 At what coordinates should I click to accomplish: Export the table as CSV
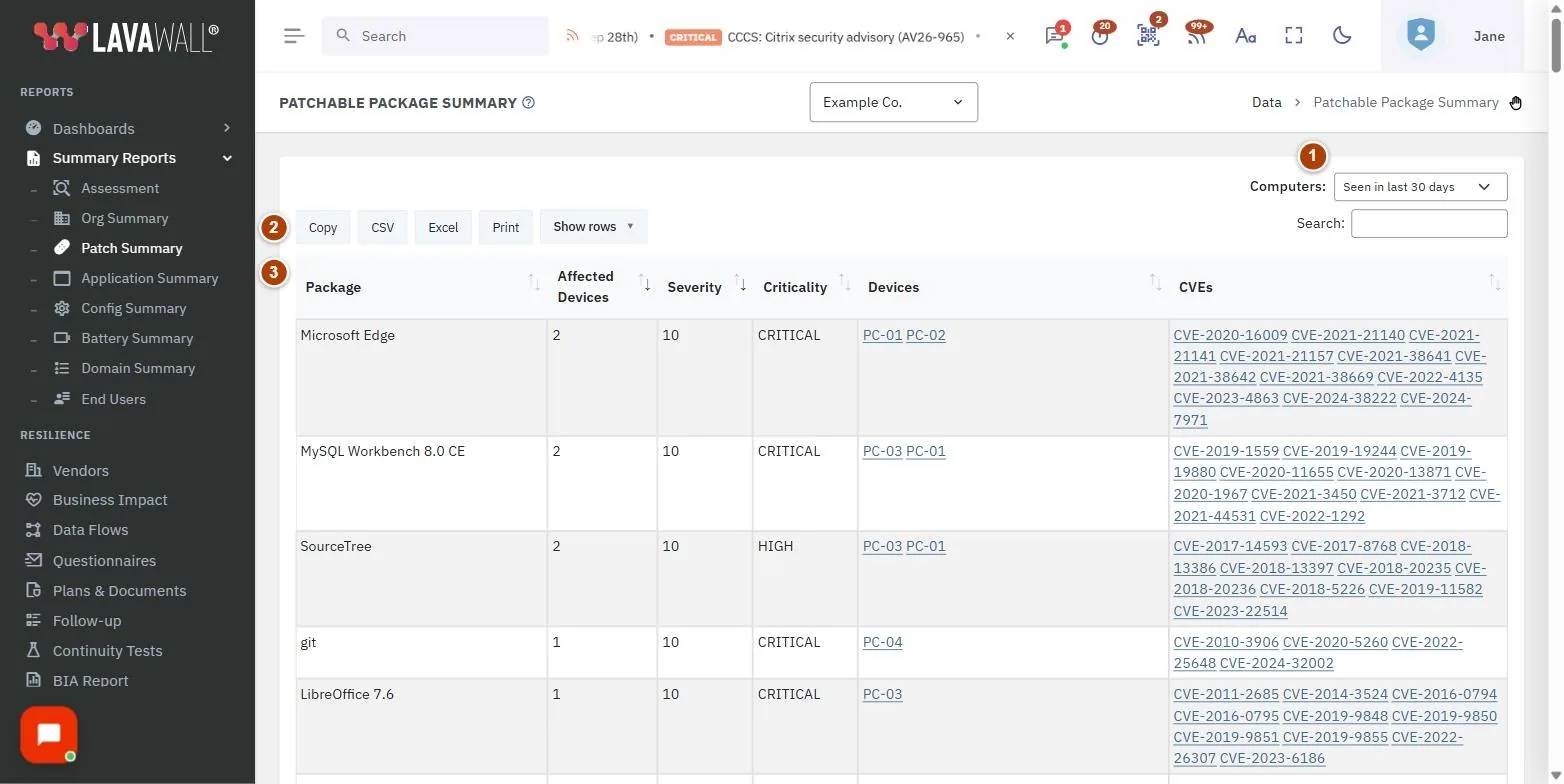point(382,227)
